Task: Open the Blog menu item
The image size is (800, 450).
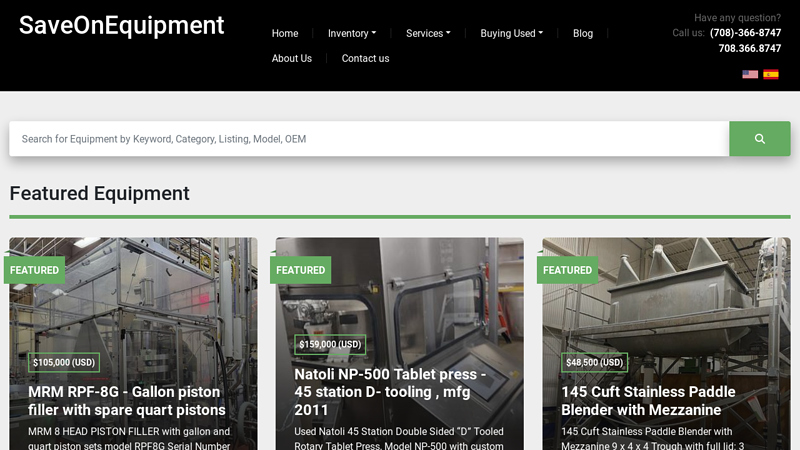Action: click(583, 33)
